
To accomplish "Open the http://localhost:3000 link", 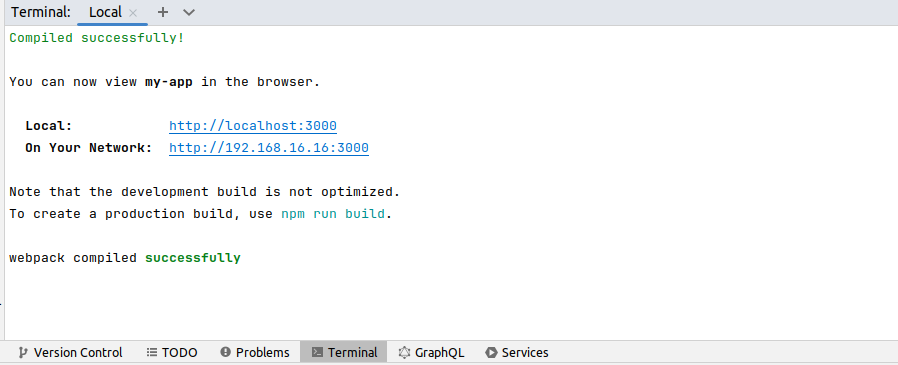I will click(253, 126).
